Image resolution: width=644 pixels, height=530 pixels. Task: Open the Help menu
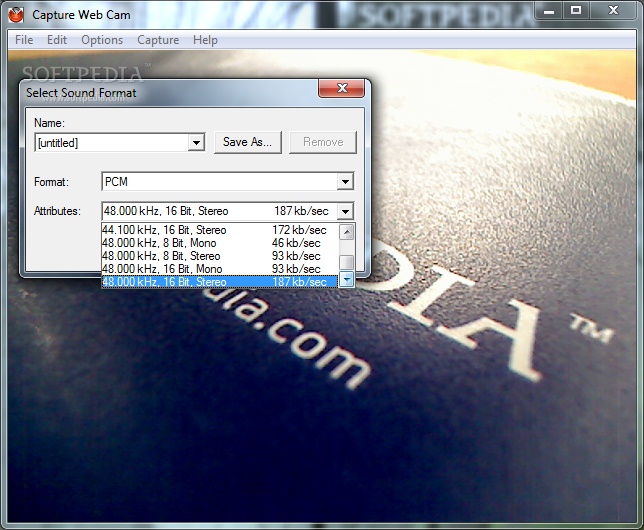(205, 40)
